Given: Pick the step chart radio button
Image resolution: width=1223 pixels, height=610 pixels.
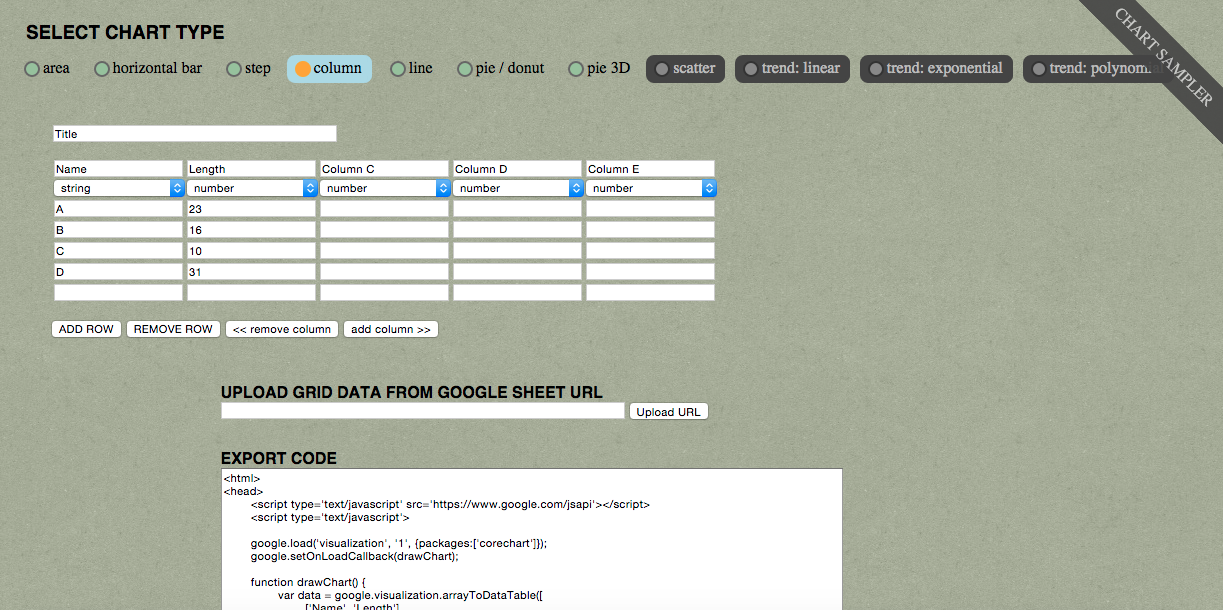Looking at the screenshot, I should (x=234, y=69).
